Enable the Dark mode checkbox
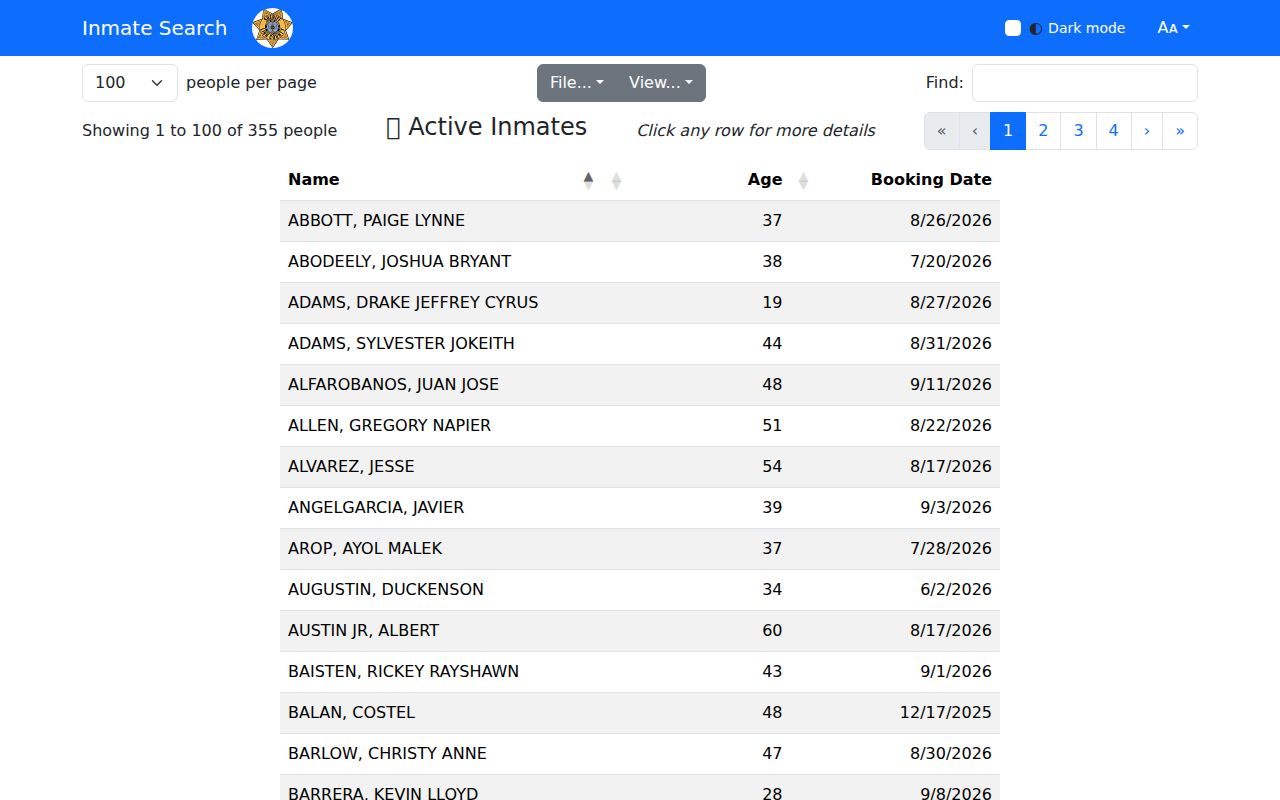The height and width of the screenshot is (800, 1280). coord(1013,28)
